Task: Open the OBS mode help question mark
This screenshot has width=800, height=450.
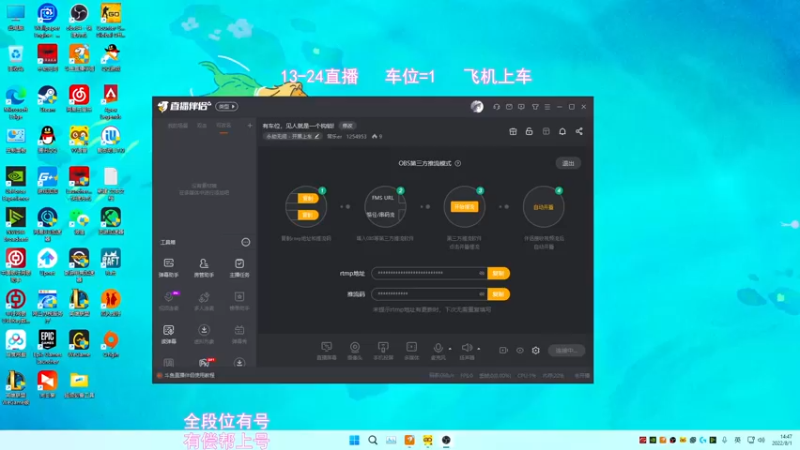Action: (458, 163)
